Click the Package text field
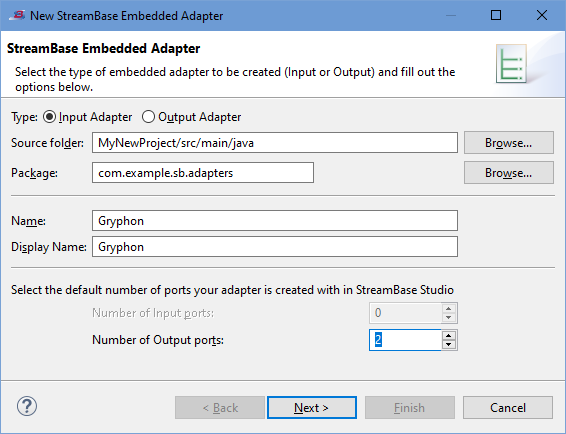Image resolution: width=566 pixels, height=434 pixels. pos(203,173)
